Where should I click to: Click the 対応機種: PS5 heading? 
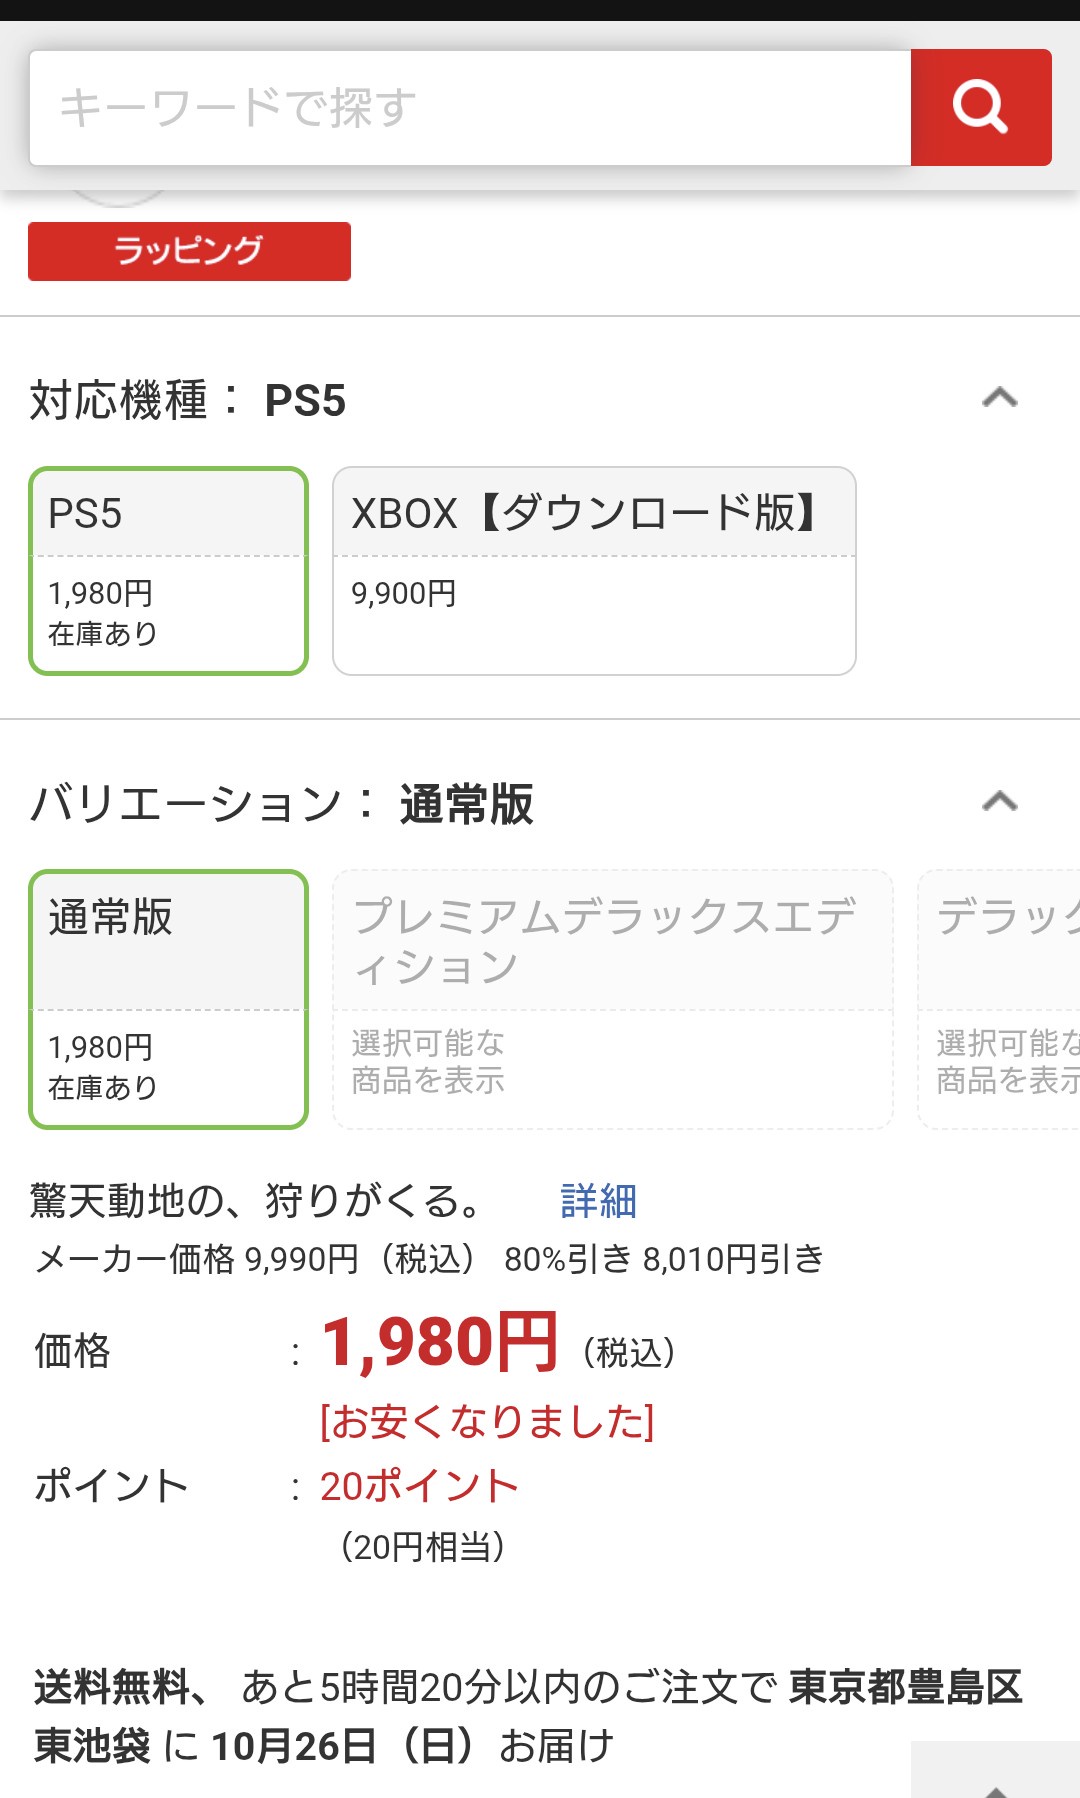tap(188, 401)
